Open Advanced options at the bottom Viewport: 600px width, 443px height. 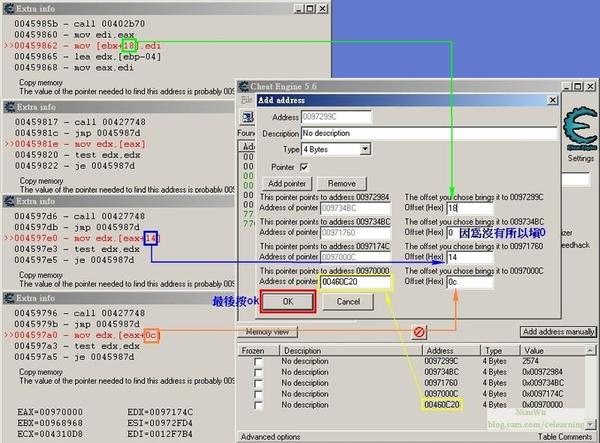tap(270, 437)
